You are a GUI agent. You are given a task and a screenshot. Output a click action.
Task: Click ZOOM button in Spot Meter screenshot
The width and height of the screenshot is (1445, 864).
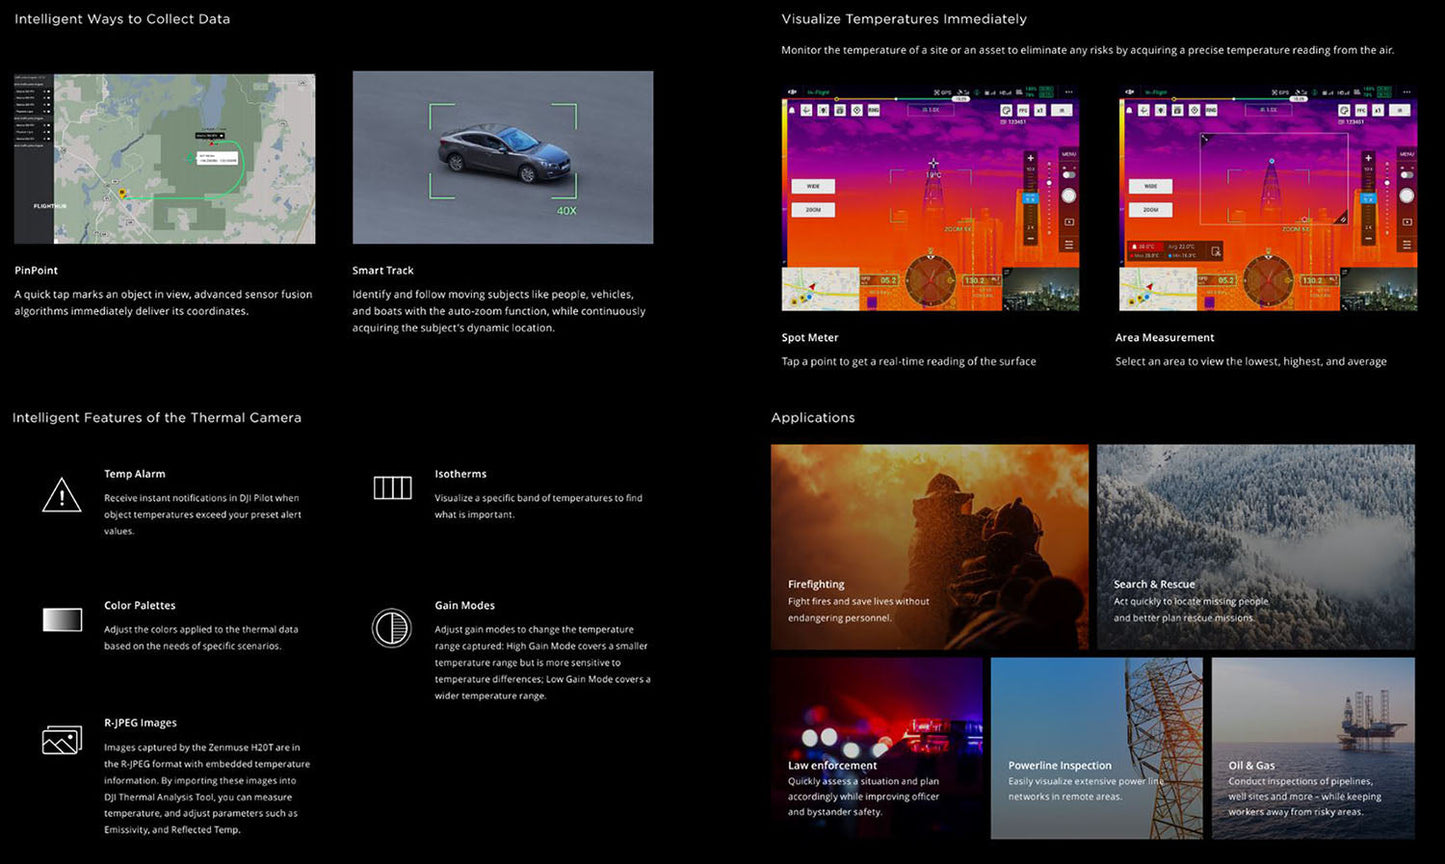(813, 210)
